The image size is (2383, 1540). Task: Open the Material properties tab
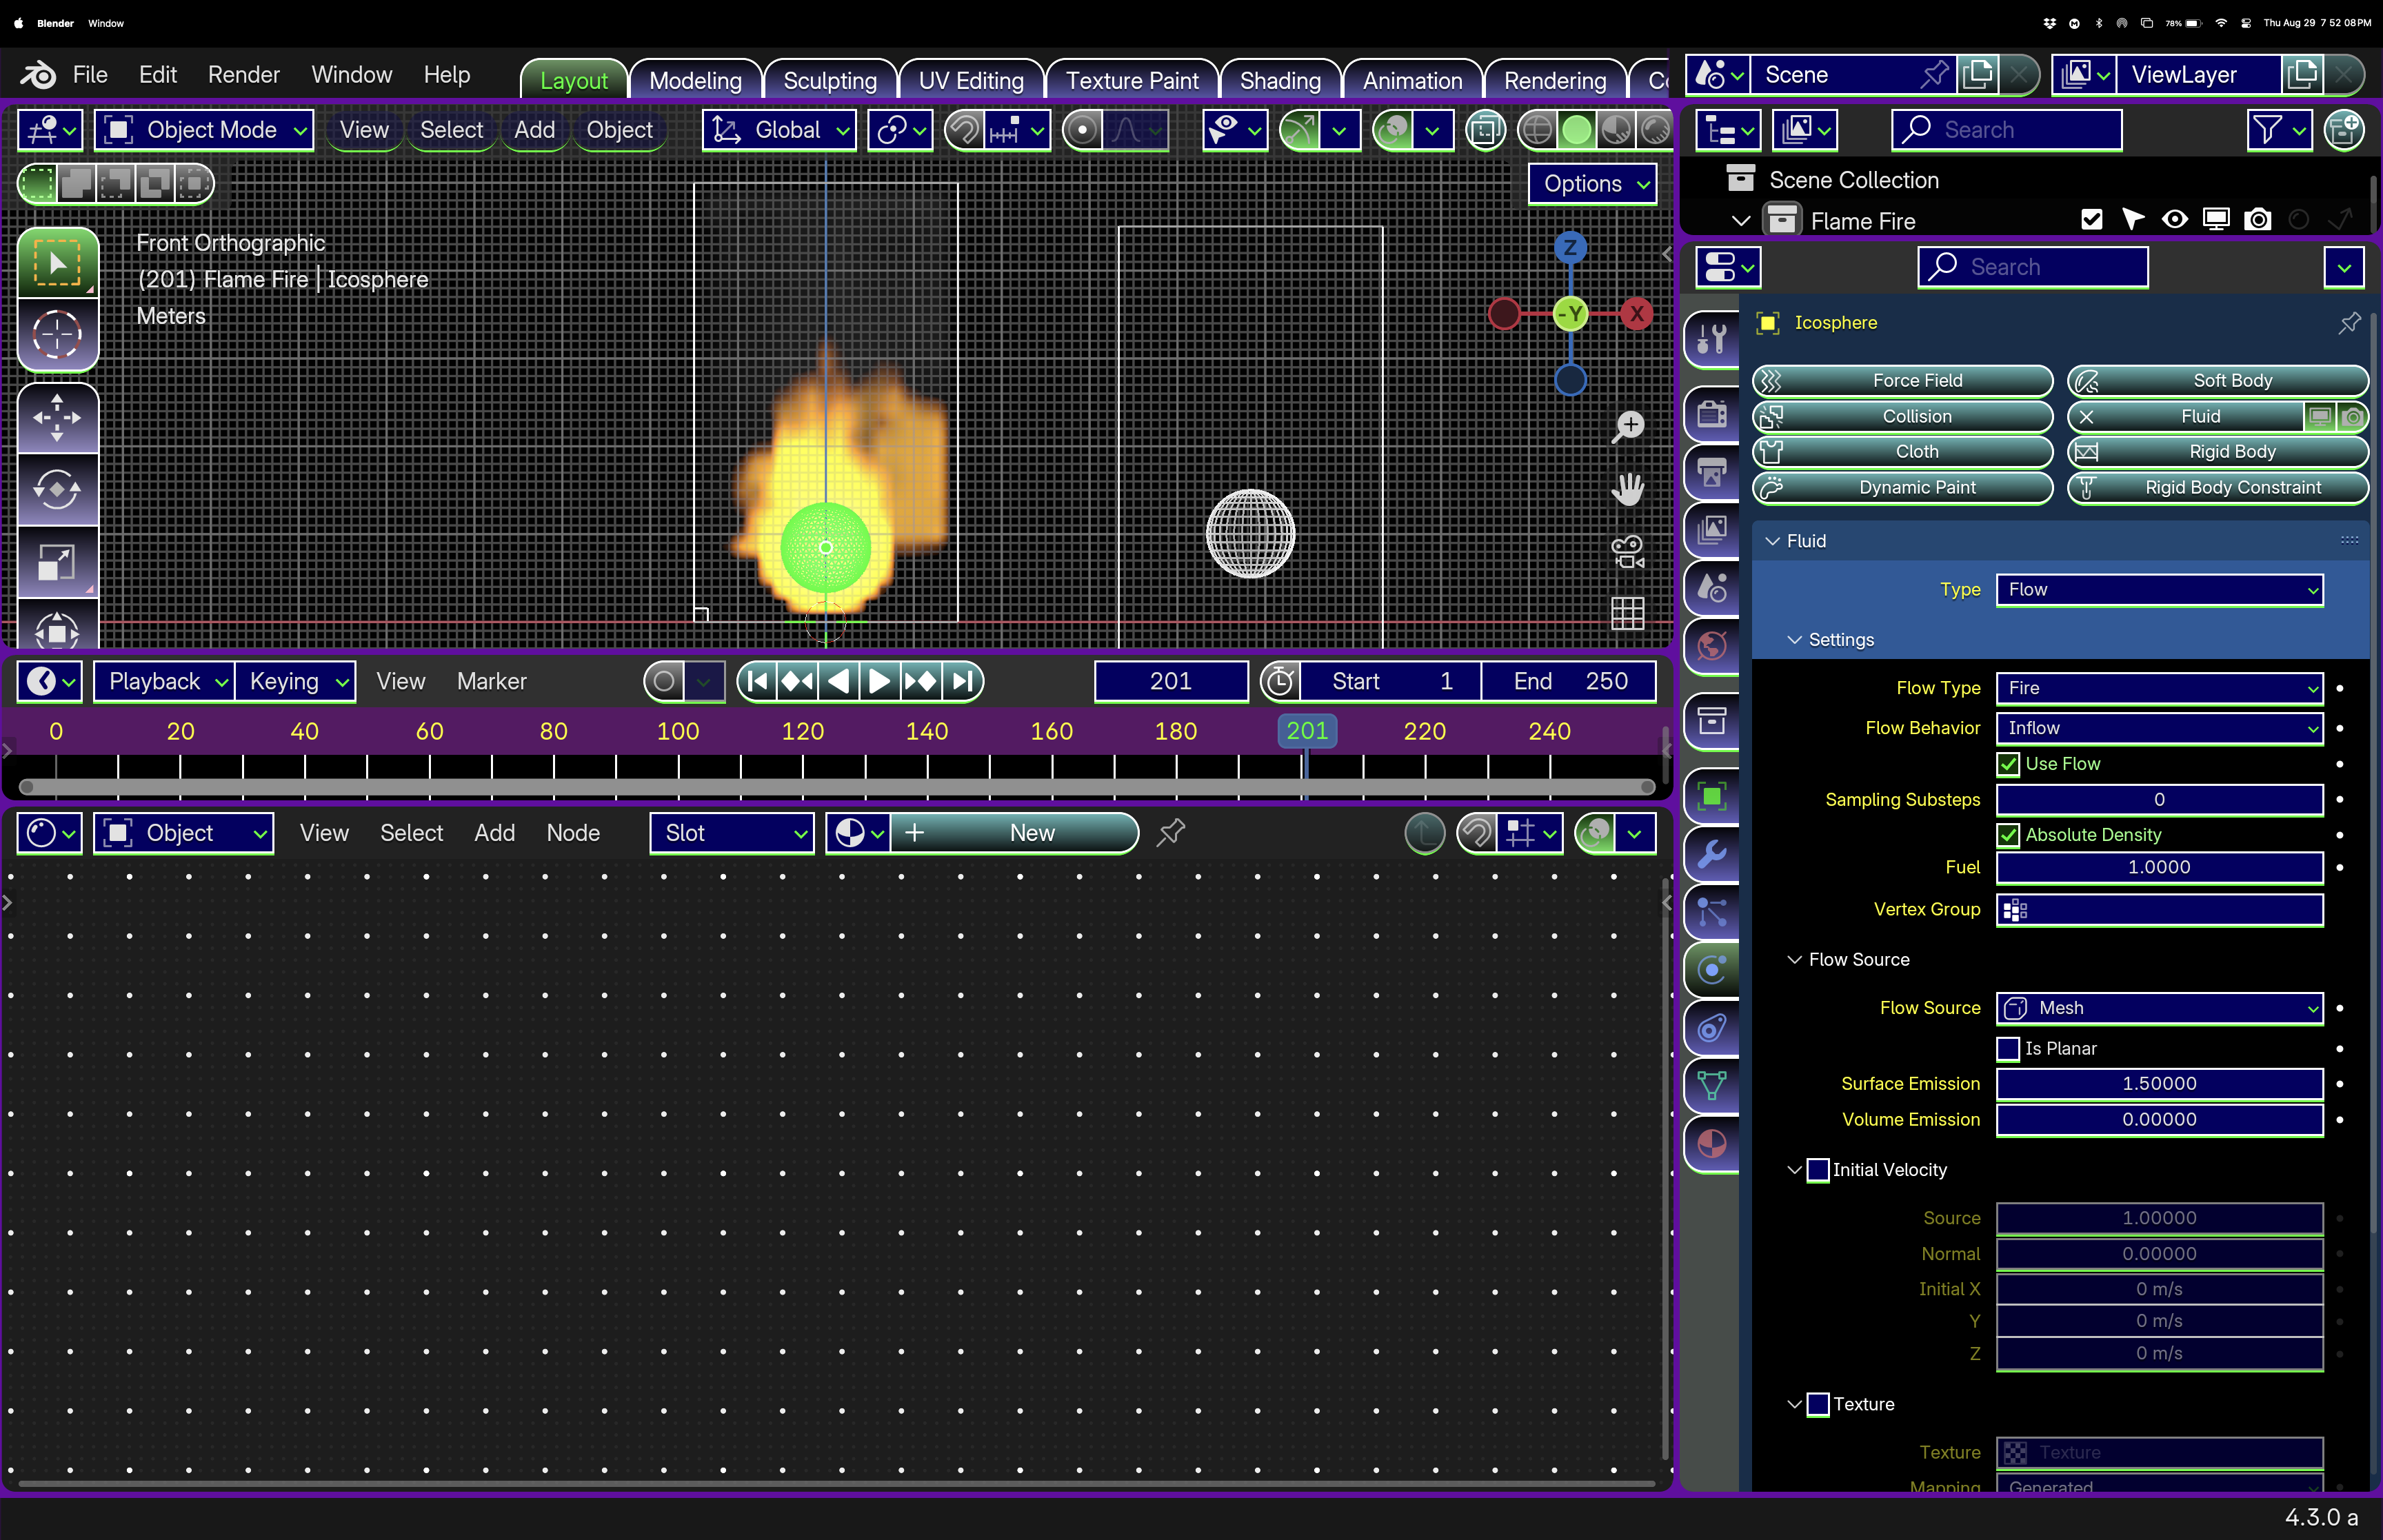point(1712,1144)
